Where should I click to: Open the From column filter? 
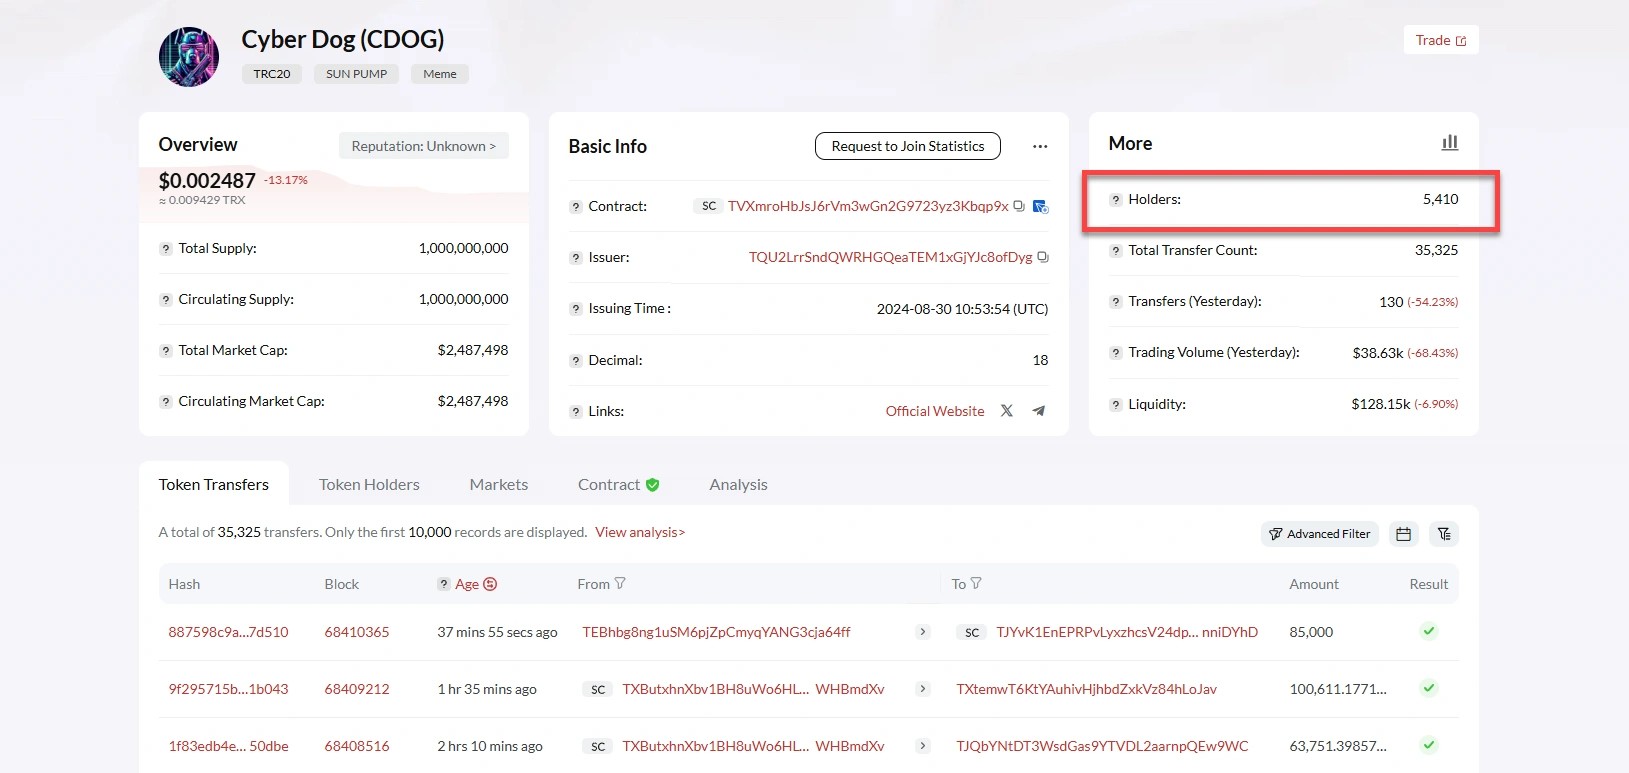click(x=620, y=583)
